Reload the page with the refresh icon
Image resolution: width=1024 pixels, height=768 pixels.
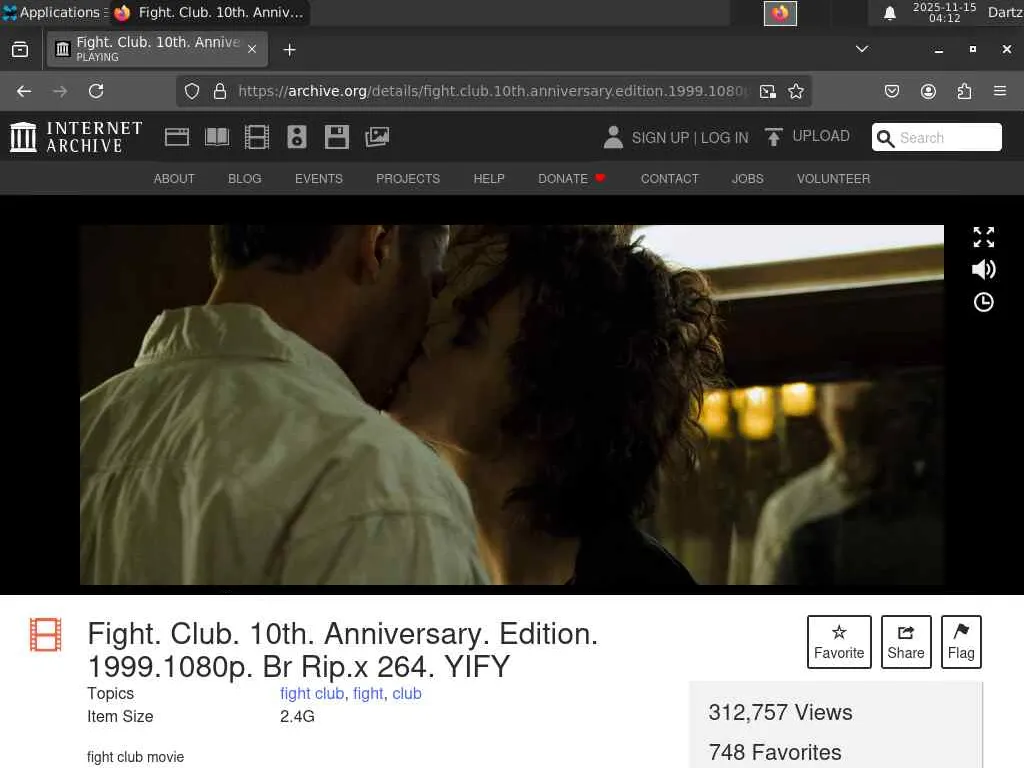96,91
